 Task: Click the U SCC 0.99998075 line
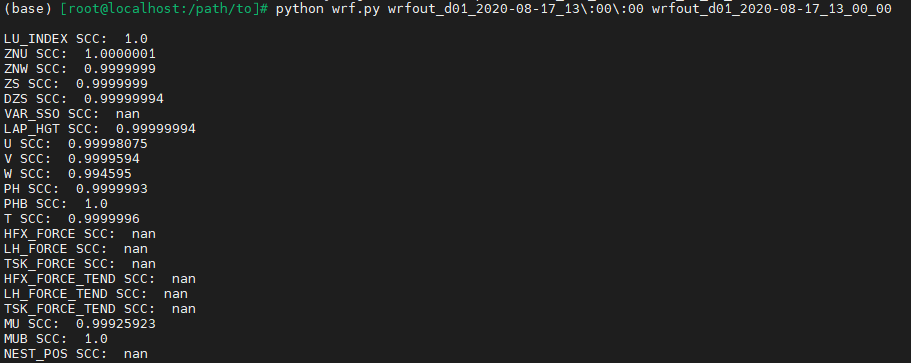76,143
